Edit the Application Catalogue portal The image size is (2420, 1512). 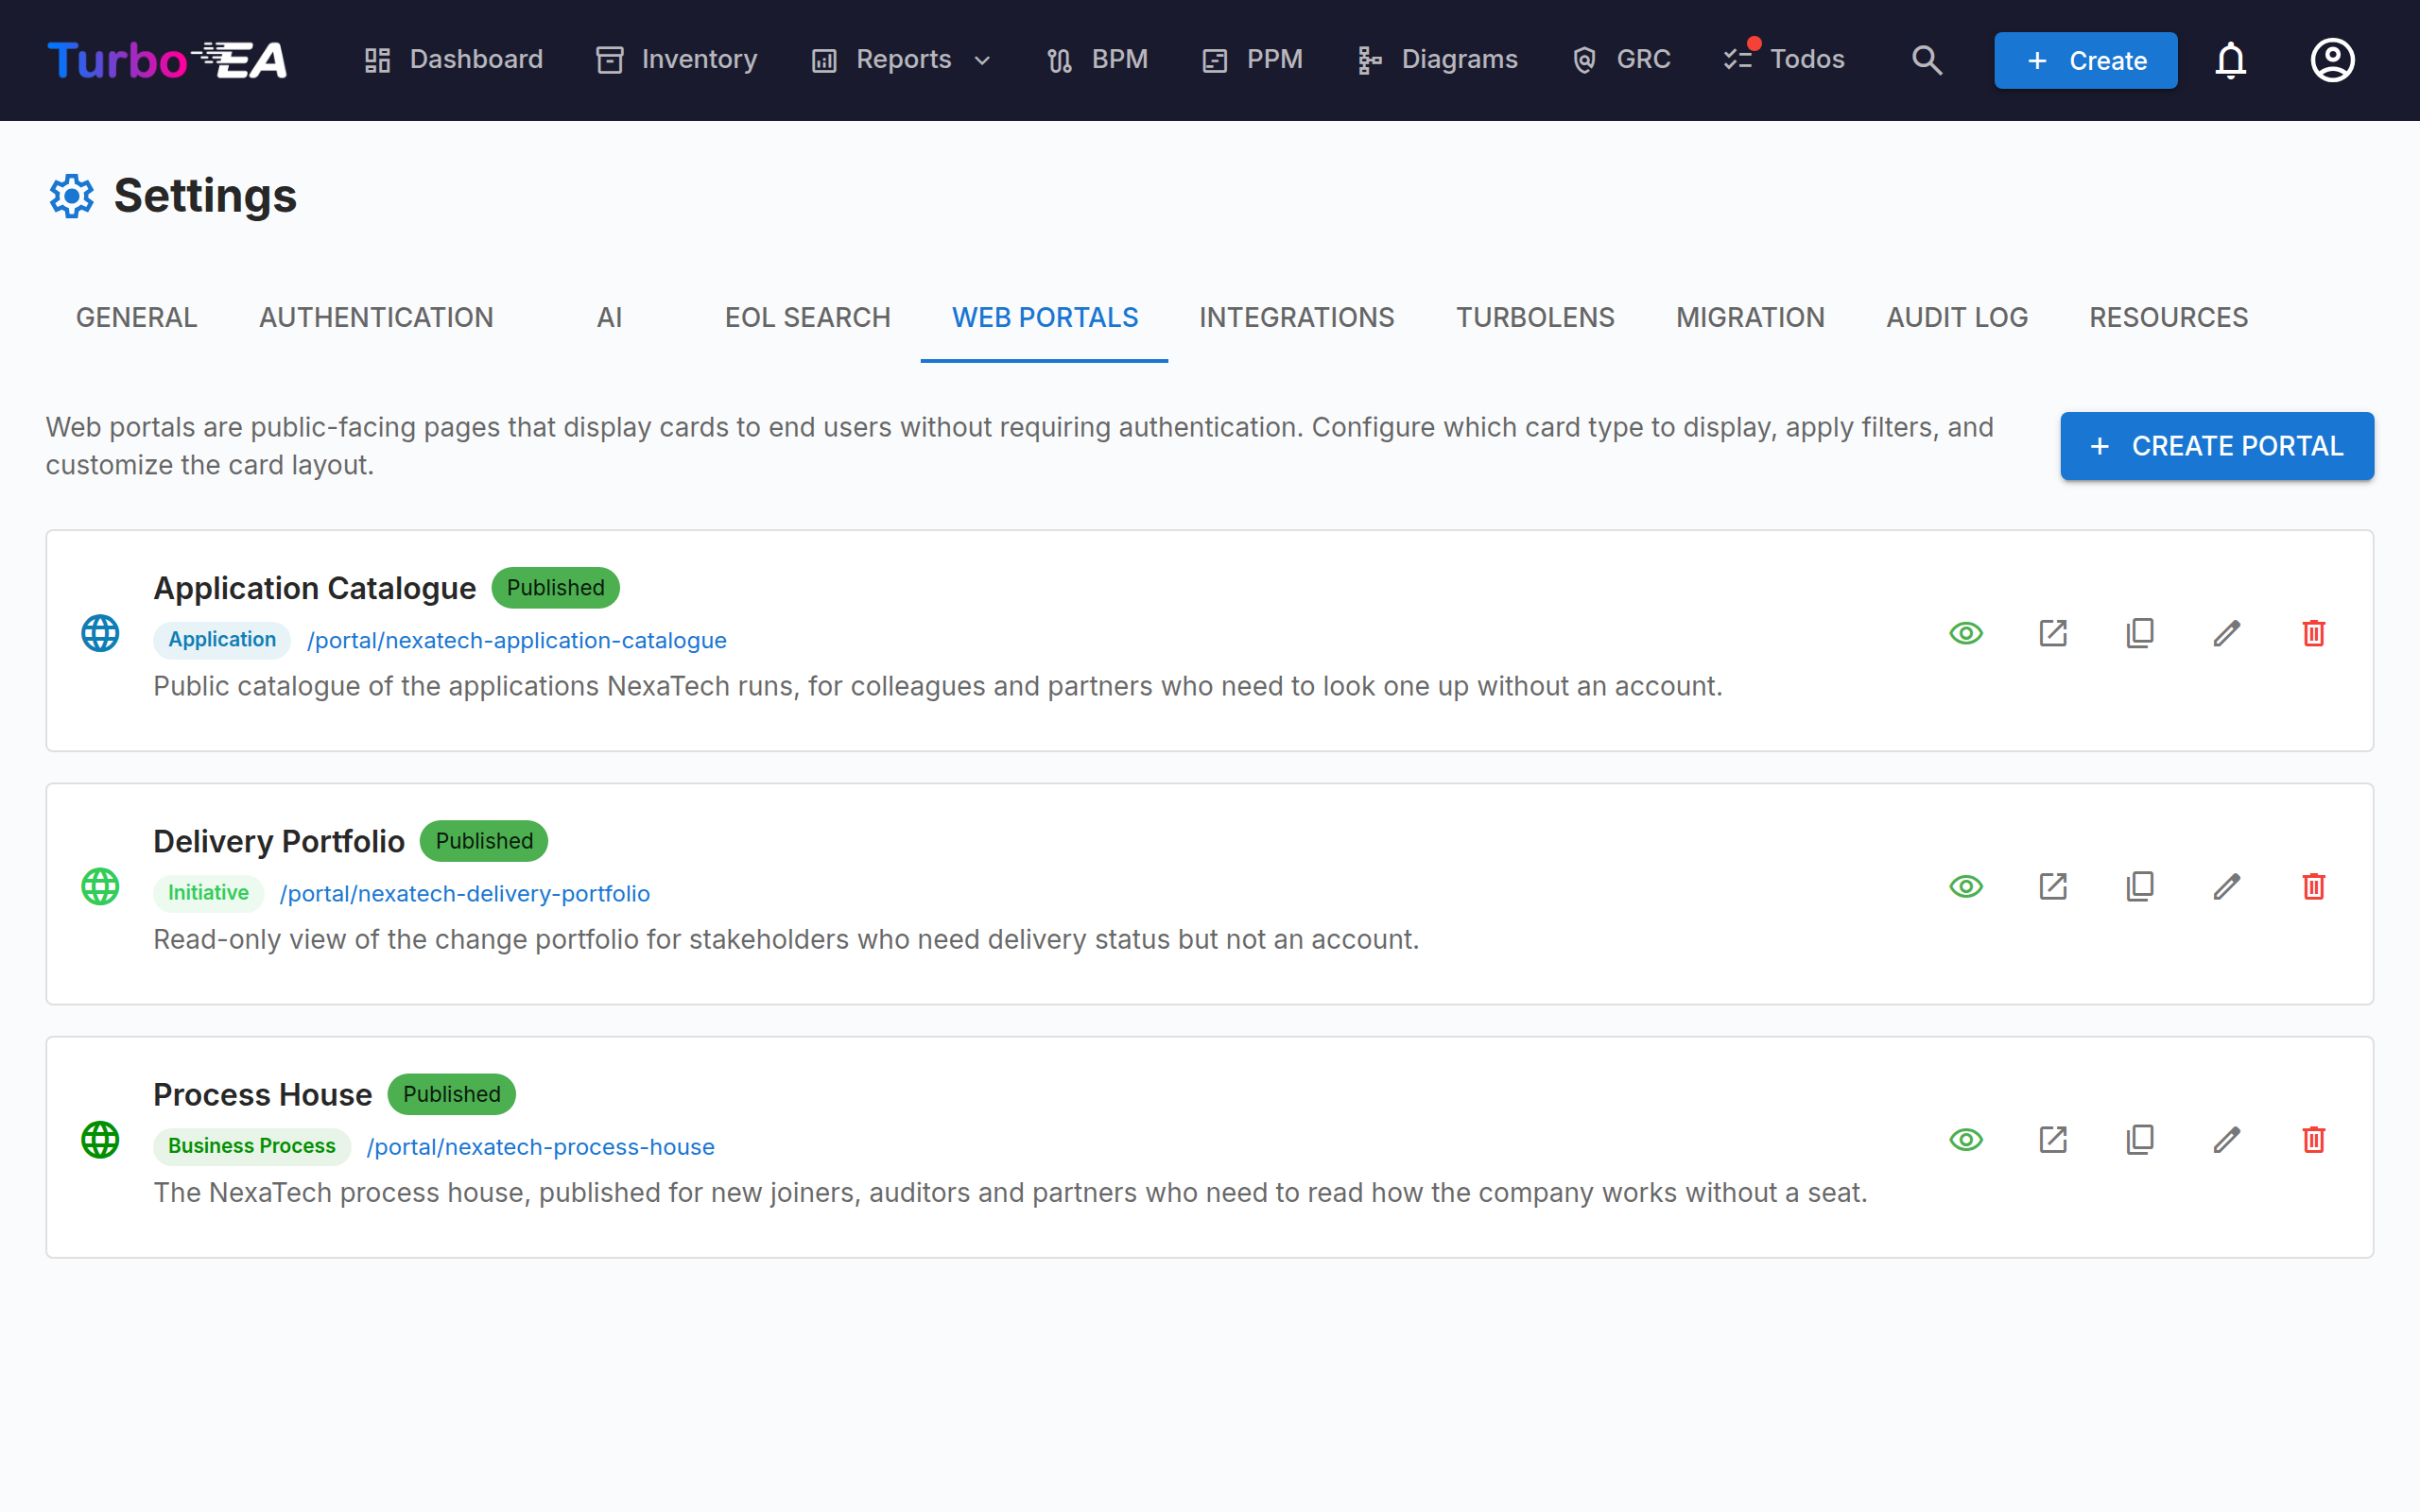(x=2226, y=633)
